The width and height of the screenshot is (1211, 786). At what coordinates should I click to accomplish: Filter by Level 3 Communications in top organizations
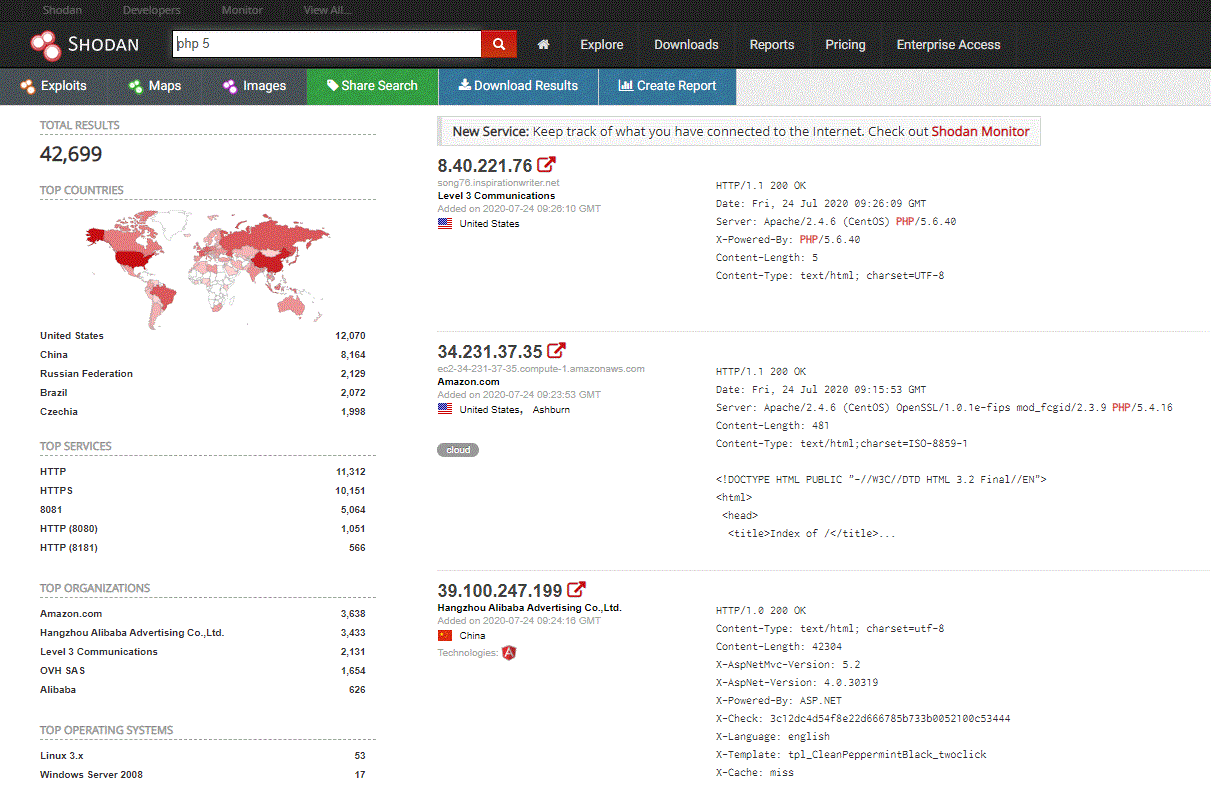coord(99,652)
